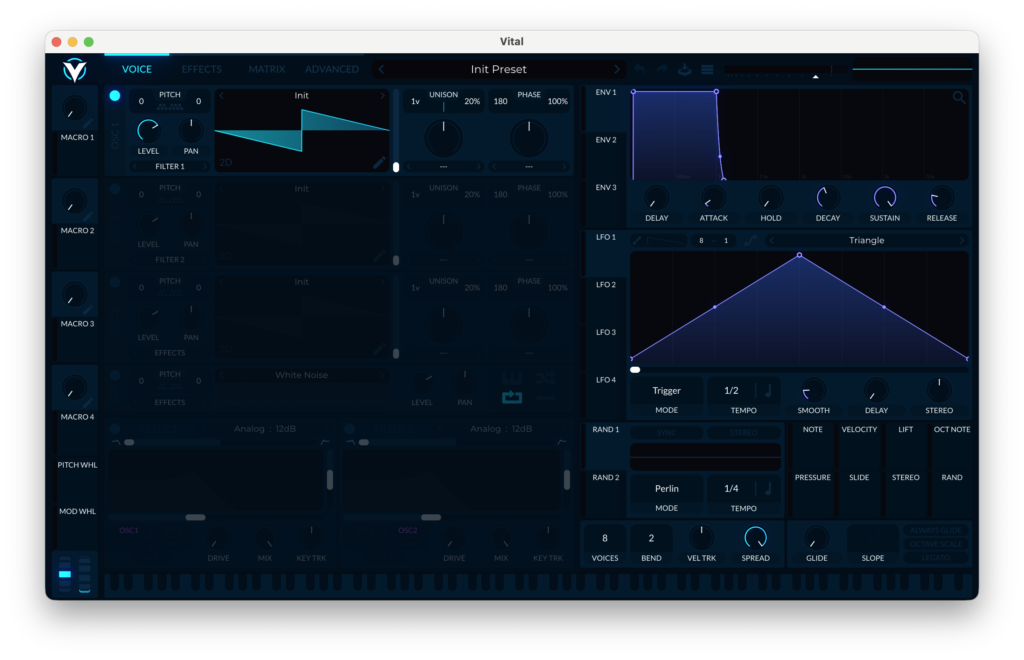Open the Perlin random mode dropdown

pyautogui.click(x=666, y=489)
